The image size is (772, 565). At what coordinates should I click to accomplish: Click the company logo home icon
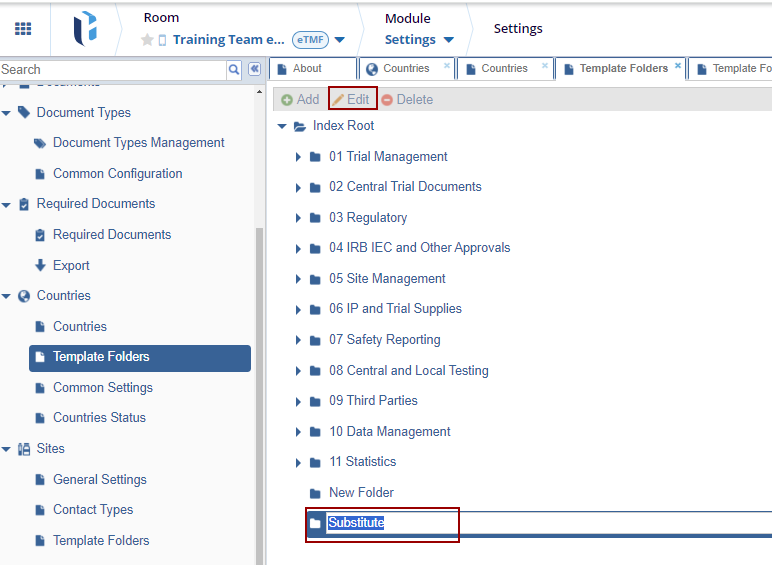point(85,29)
